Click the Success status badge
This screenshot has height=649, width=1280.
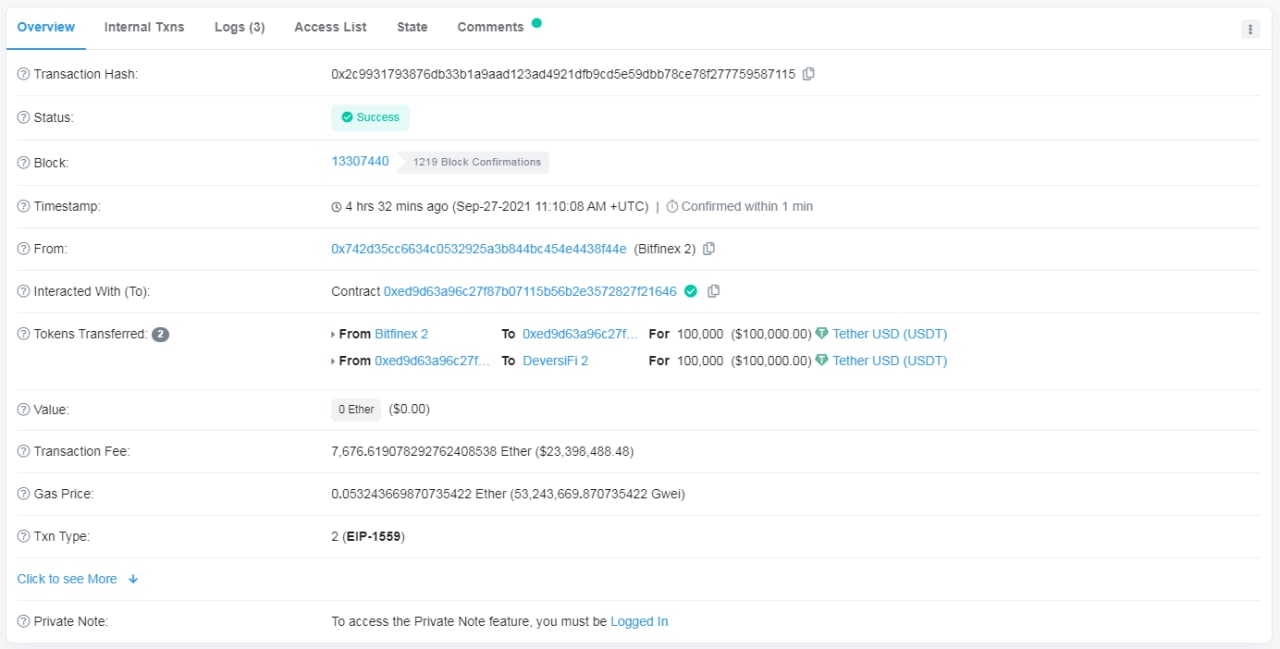(x=370, y=117)
